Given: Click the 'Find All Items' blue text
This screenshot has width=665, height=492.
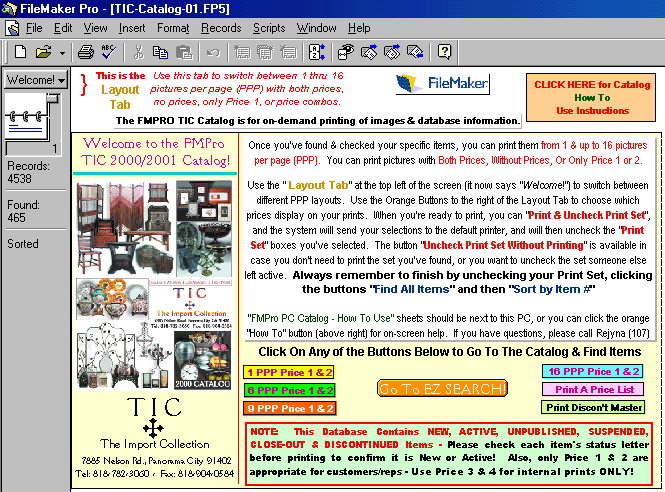Looking at the screenshot, I should tap(411, 289).
